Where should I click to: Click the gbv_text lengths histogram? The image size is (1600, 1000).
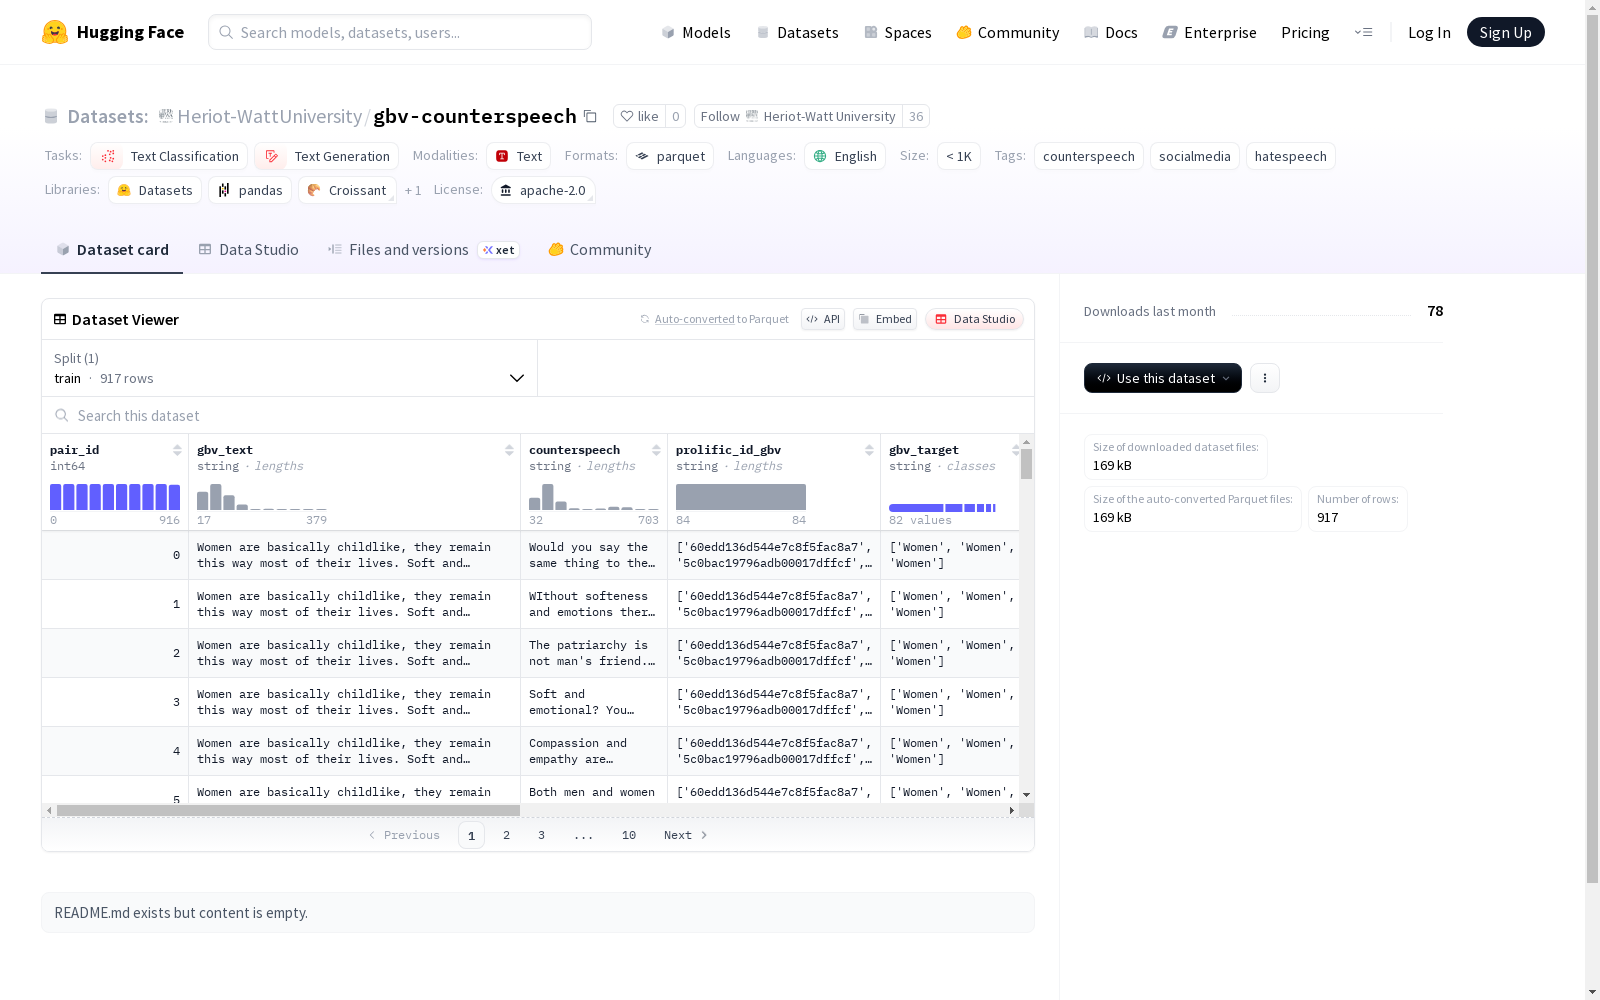[x=262, y=497]
